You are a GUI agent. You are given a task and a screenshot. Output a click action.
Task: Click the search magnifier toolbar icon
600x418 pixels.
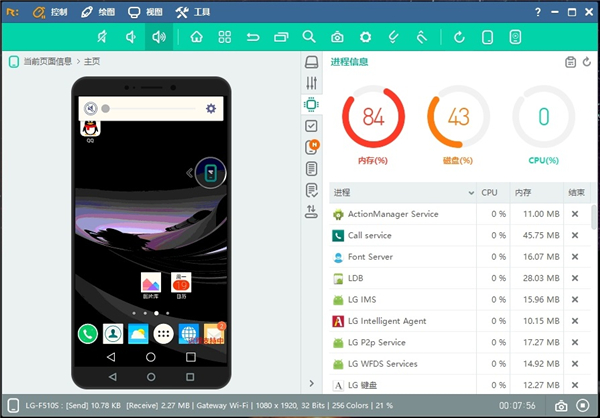click(x=309, y=37)
